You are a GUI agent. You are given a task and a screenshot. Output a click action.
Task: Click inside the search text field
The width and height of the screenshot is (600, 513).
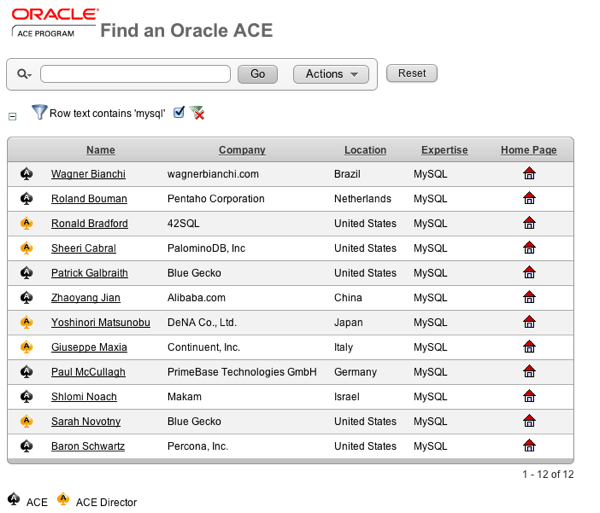(135, 74)
